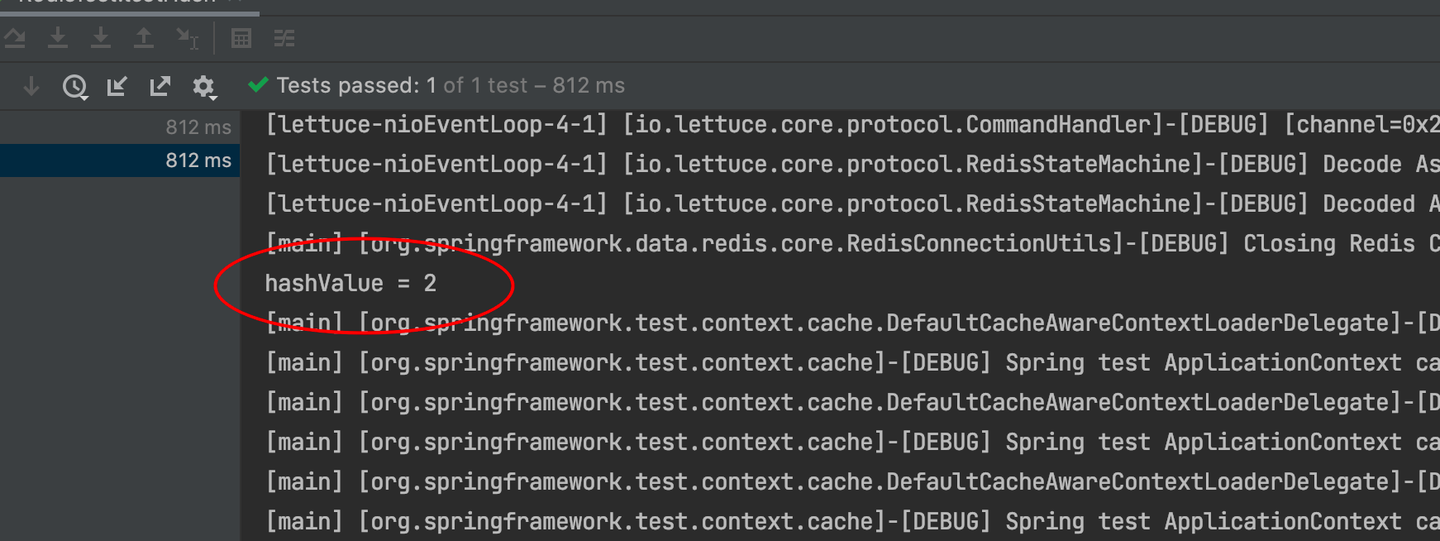Click the CommandHandler debug log line

coord(850,125)
